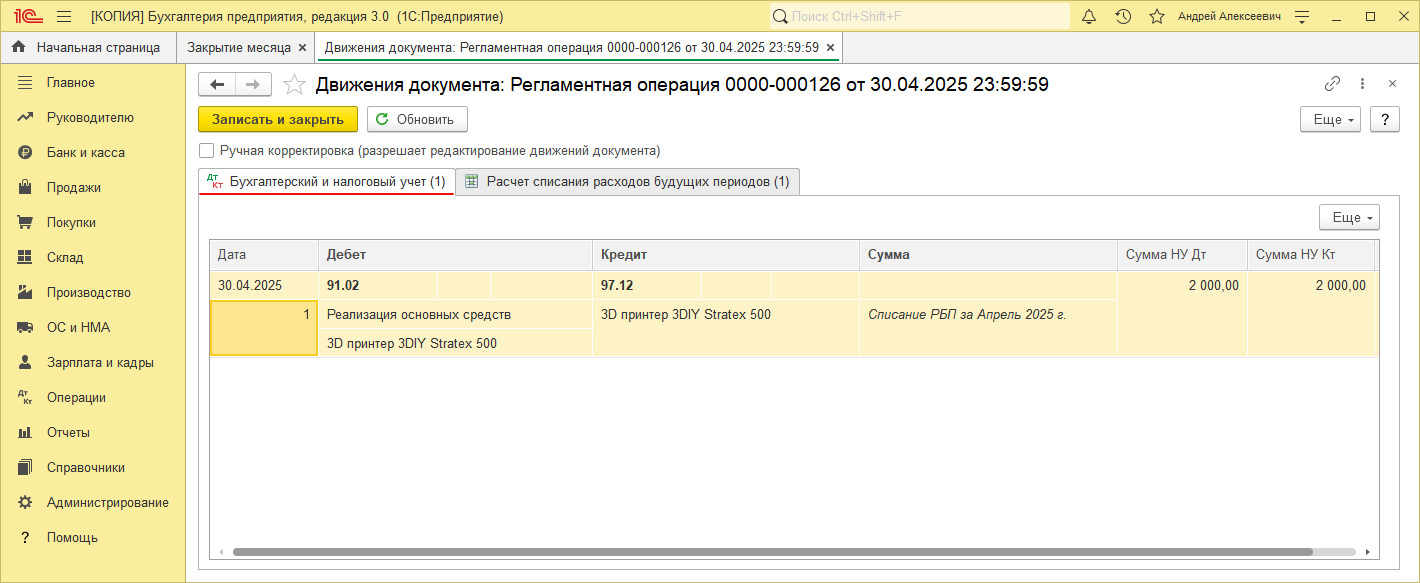Open Покупки section
This screenshot has height=583, width=1420.
(x=92, y=222)
